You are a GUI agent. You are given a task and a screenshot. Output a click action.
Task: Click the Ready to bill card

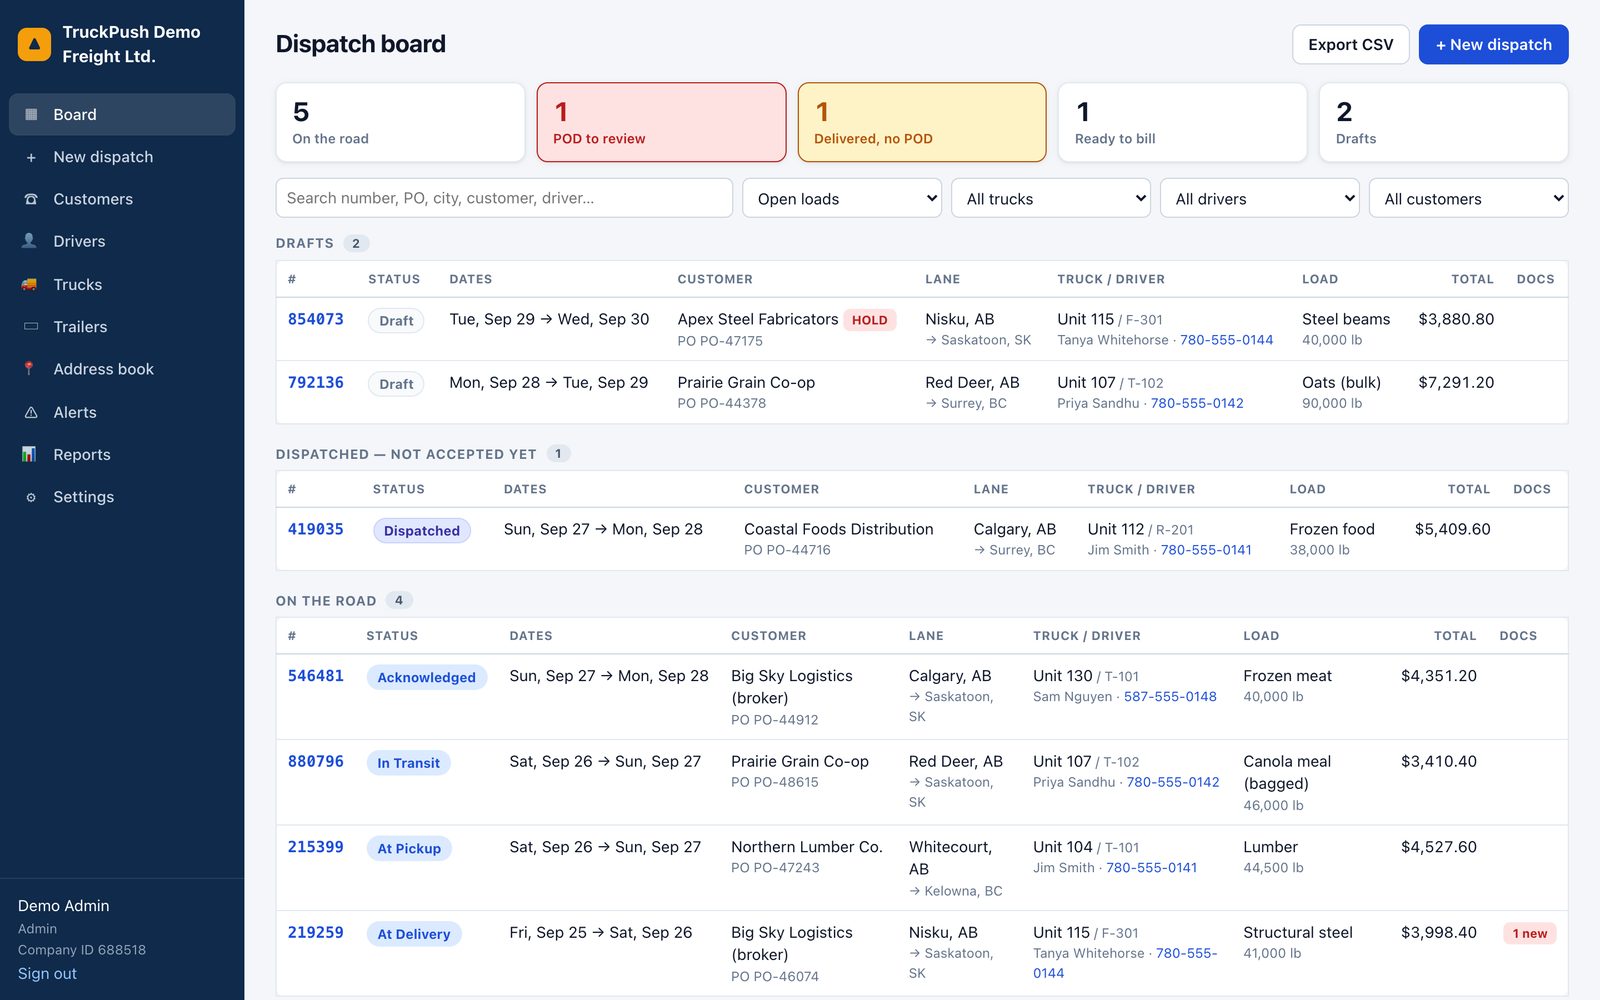1183,122
